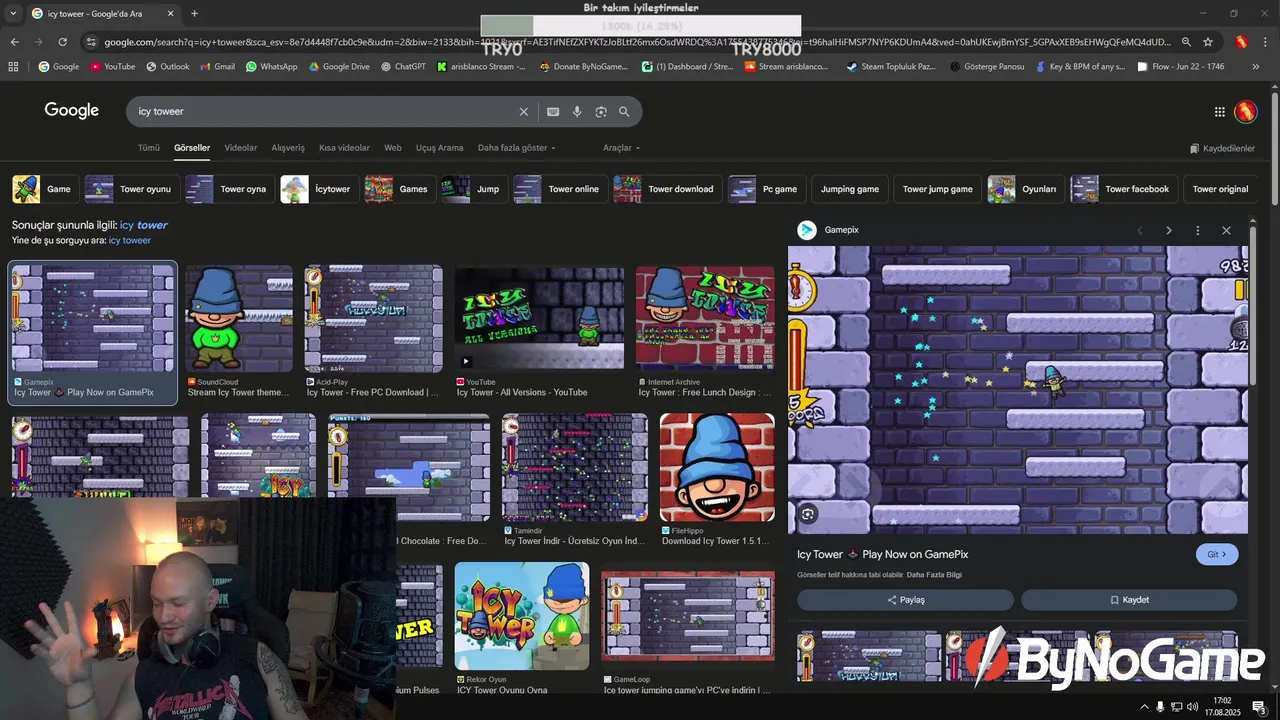Open the preview panel three-dot menu

[x=1197, y=230]
